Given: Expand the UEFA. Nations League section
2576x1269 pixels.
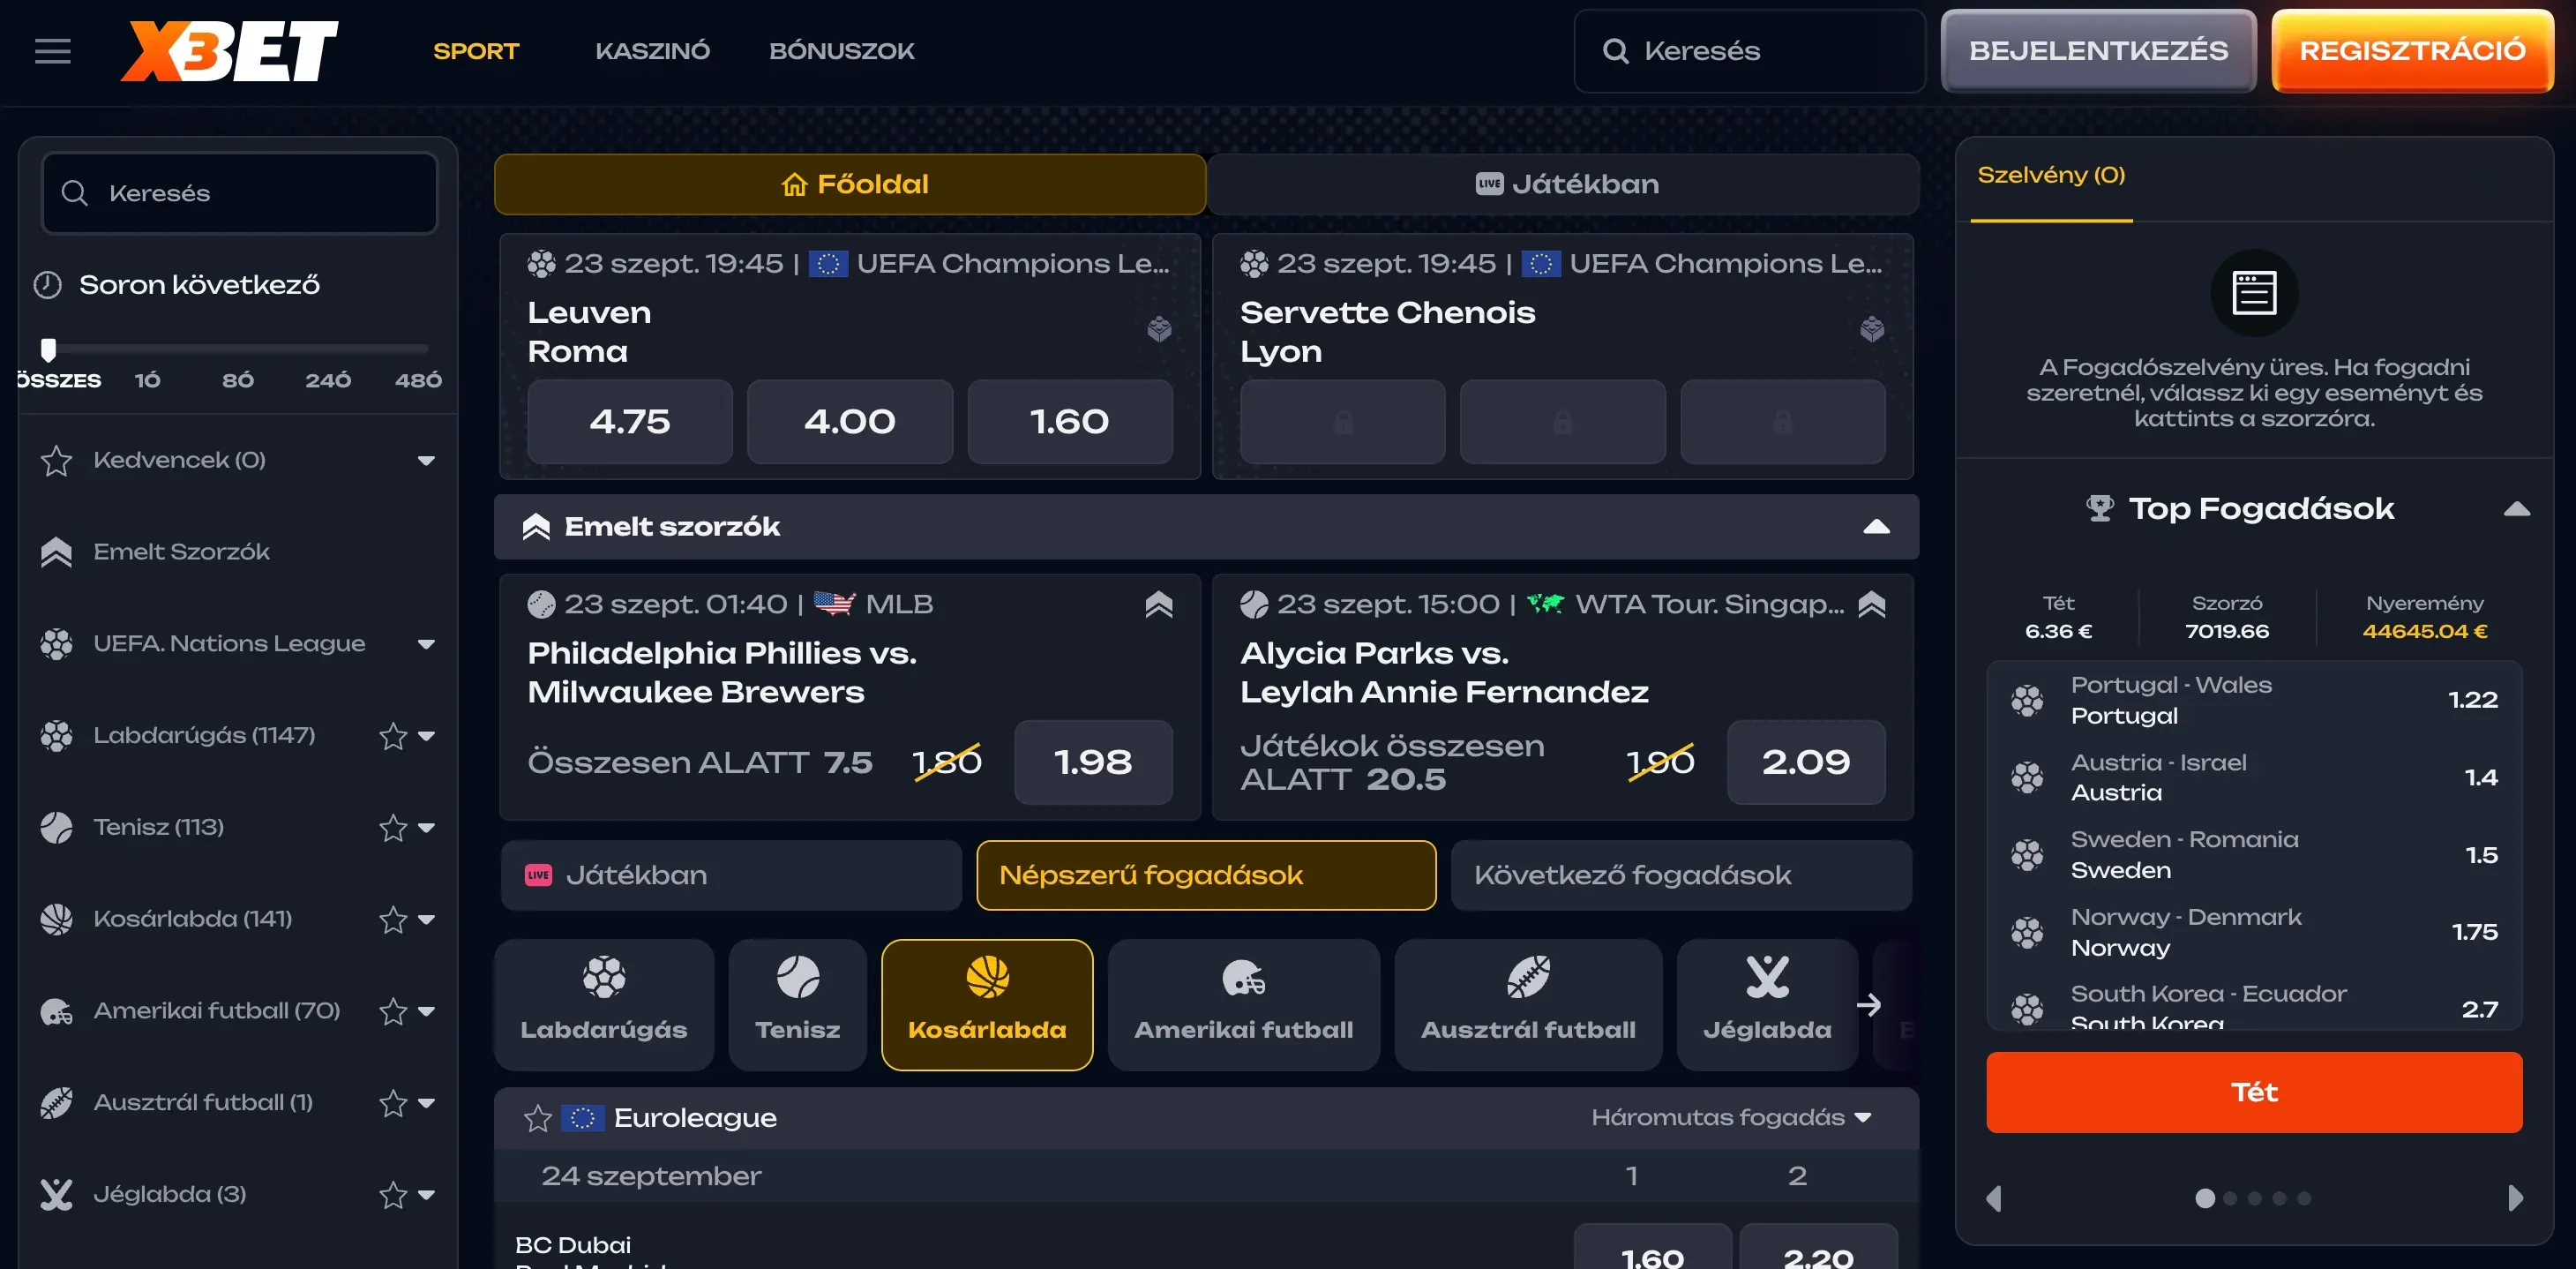Looking at the screenshot, I should 426,644.
